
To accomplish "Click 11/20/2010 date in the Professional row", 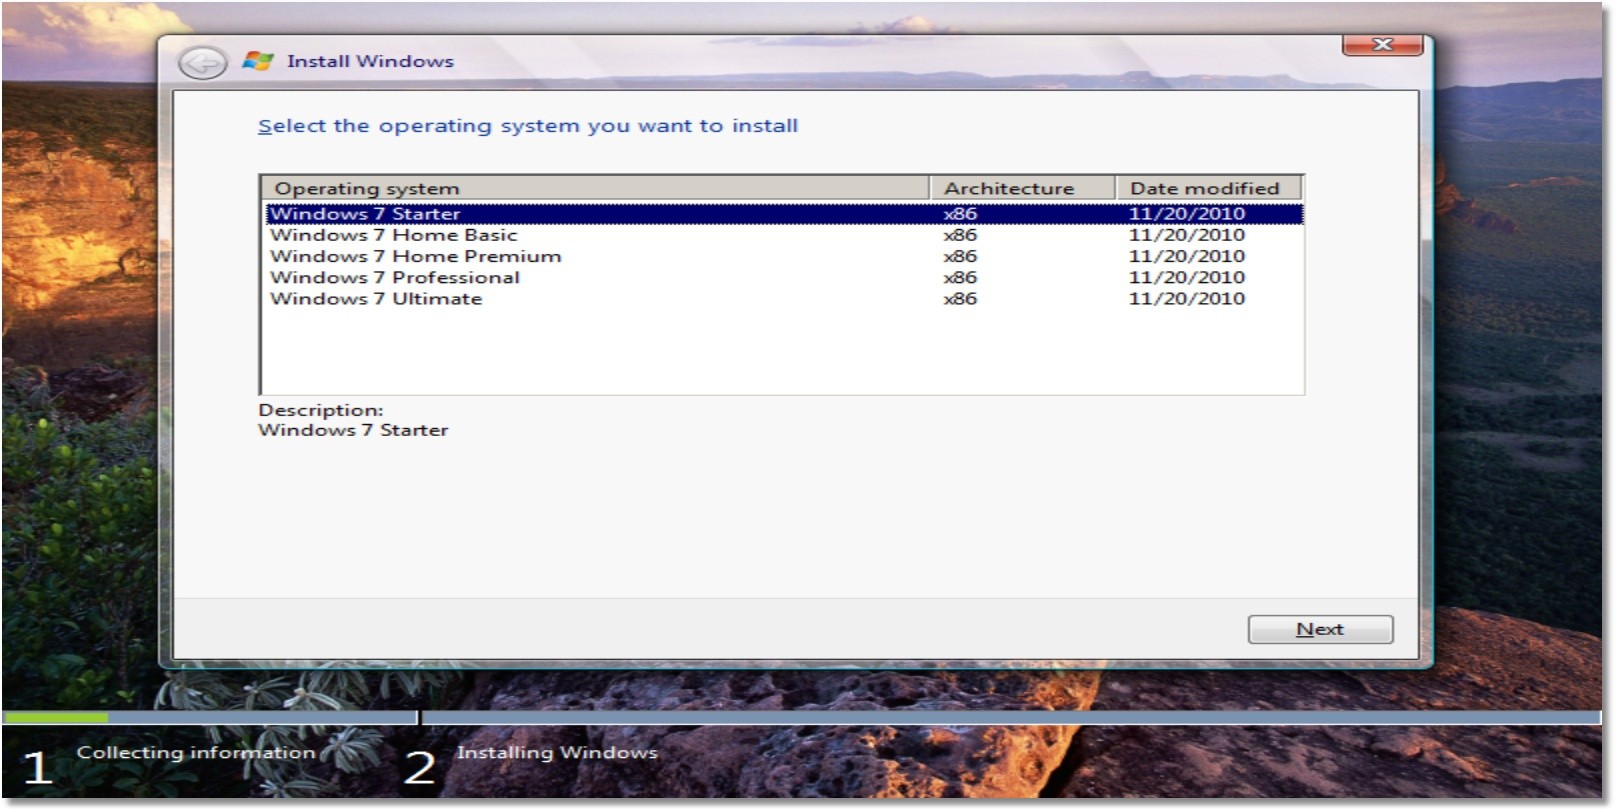I will [x=1187, y=277].
